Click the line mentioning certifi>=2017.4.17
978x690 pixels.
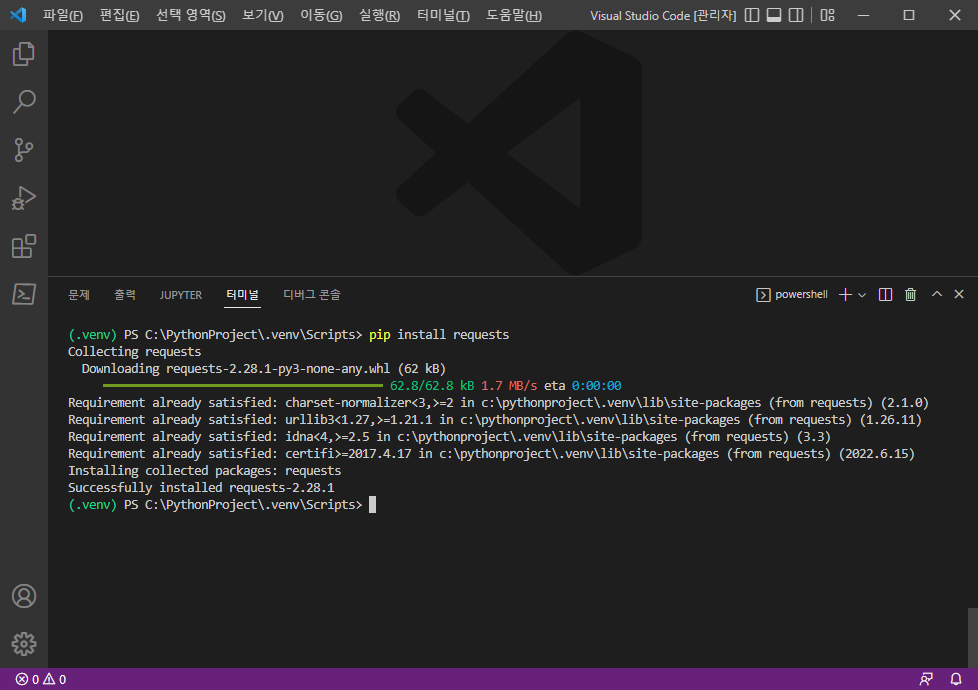491,454
